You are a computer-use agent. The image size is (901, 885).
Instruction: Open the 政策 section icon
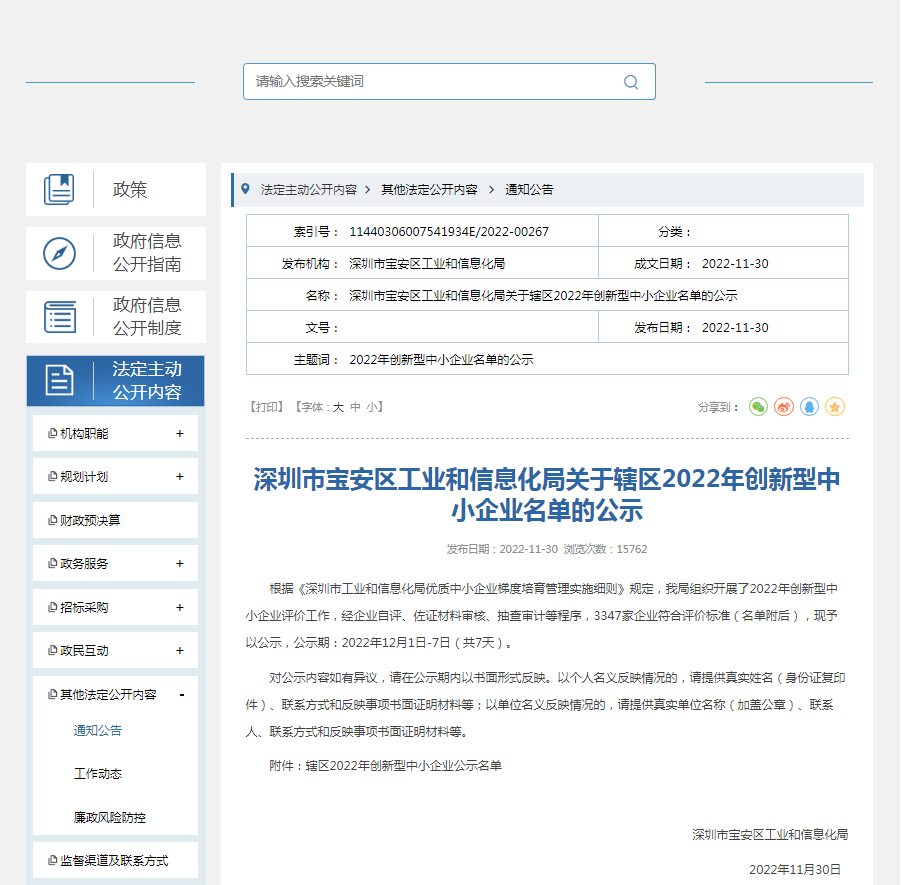click(59, 189)
